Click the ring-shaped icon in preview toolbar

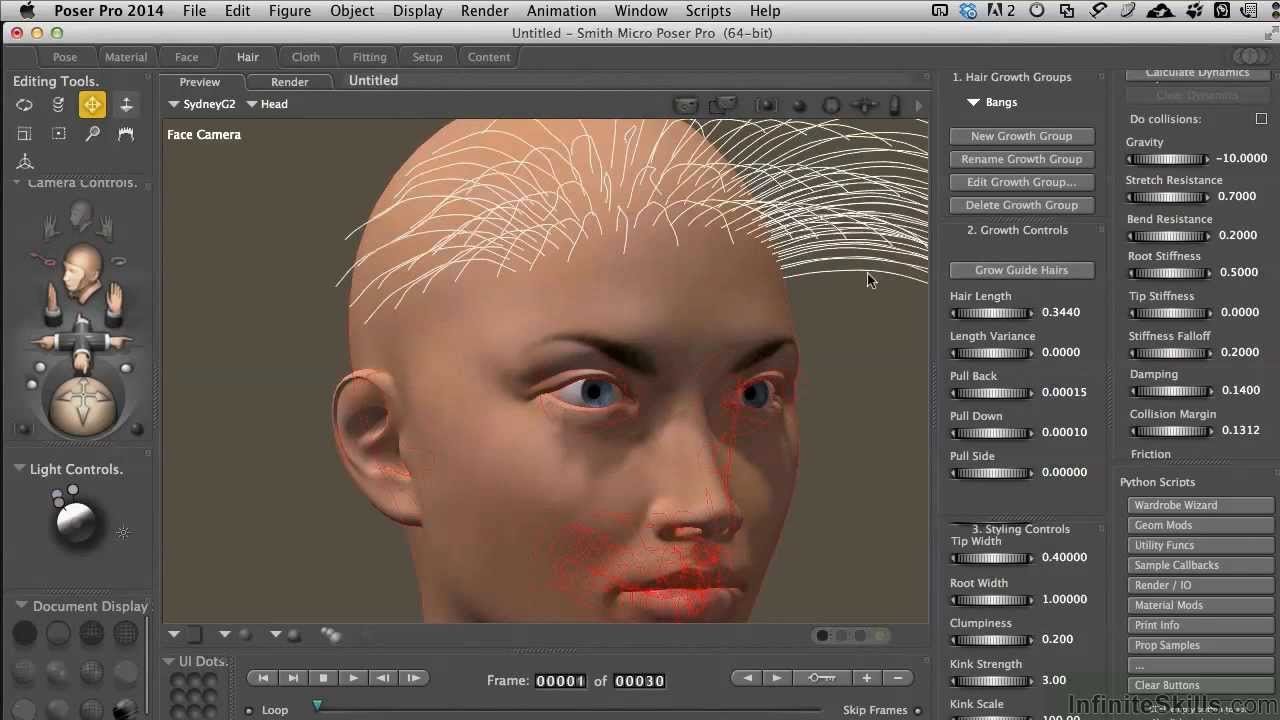[831, 105]
